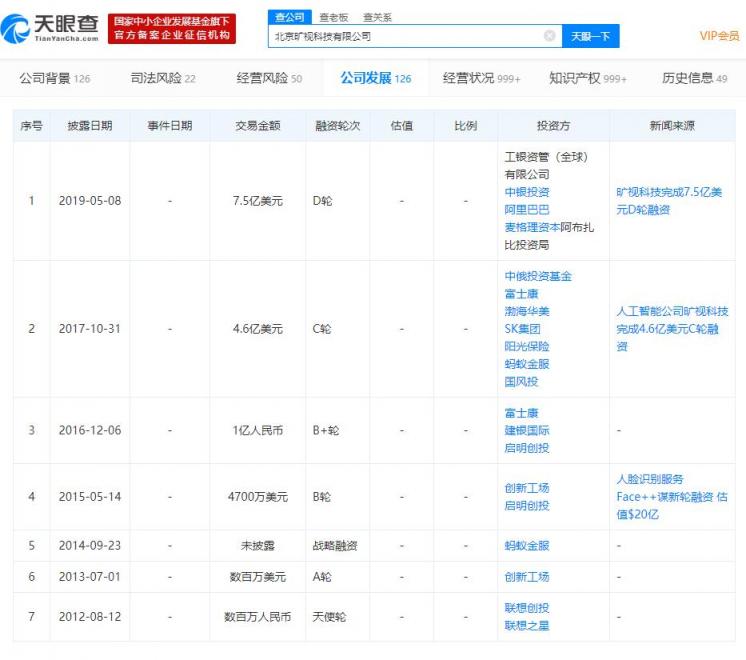Viewport: 746px width, 660px height.
Task: Select the 查公司 search tab
Action: [x=289, y=18]
